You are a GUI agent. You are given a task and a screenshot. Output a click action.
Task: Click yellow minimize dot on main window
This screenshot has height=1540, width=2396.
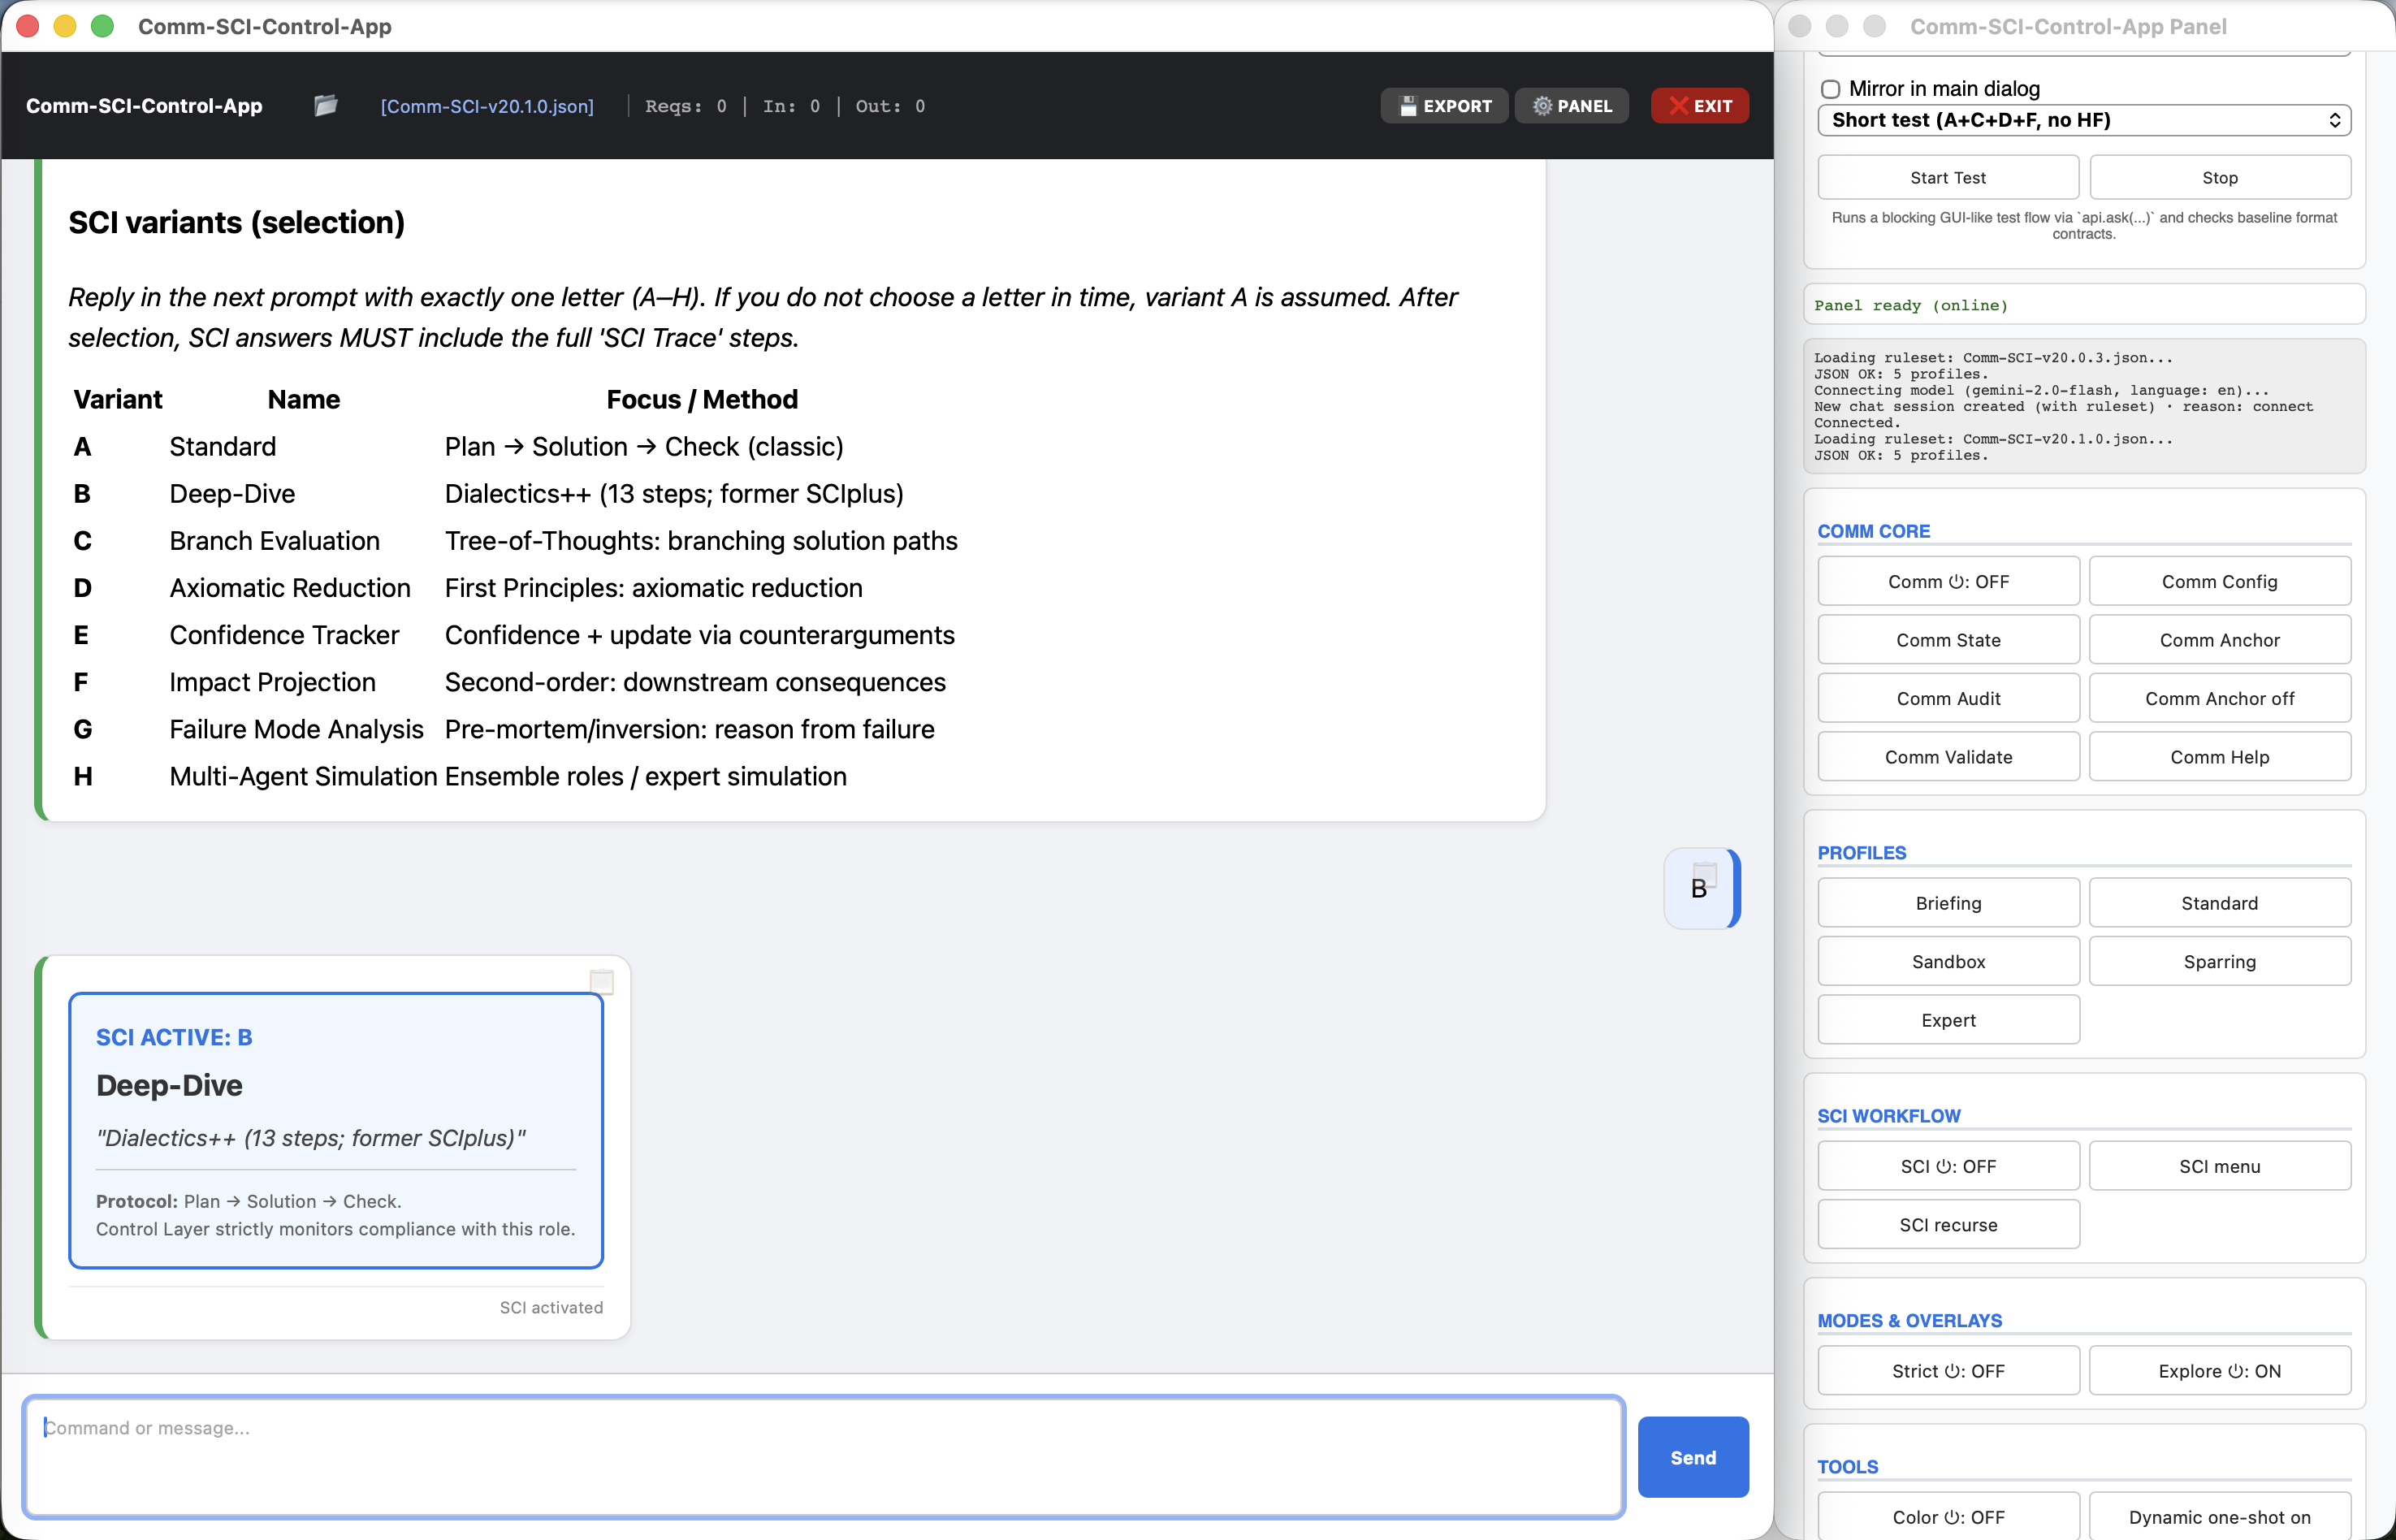point(65,26)
